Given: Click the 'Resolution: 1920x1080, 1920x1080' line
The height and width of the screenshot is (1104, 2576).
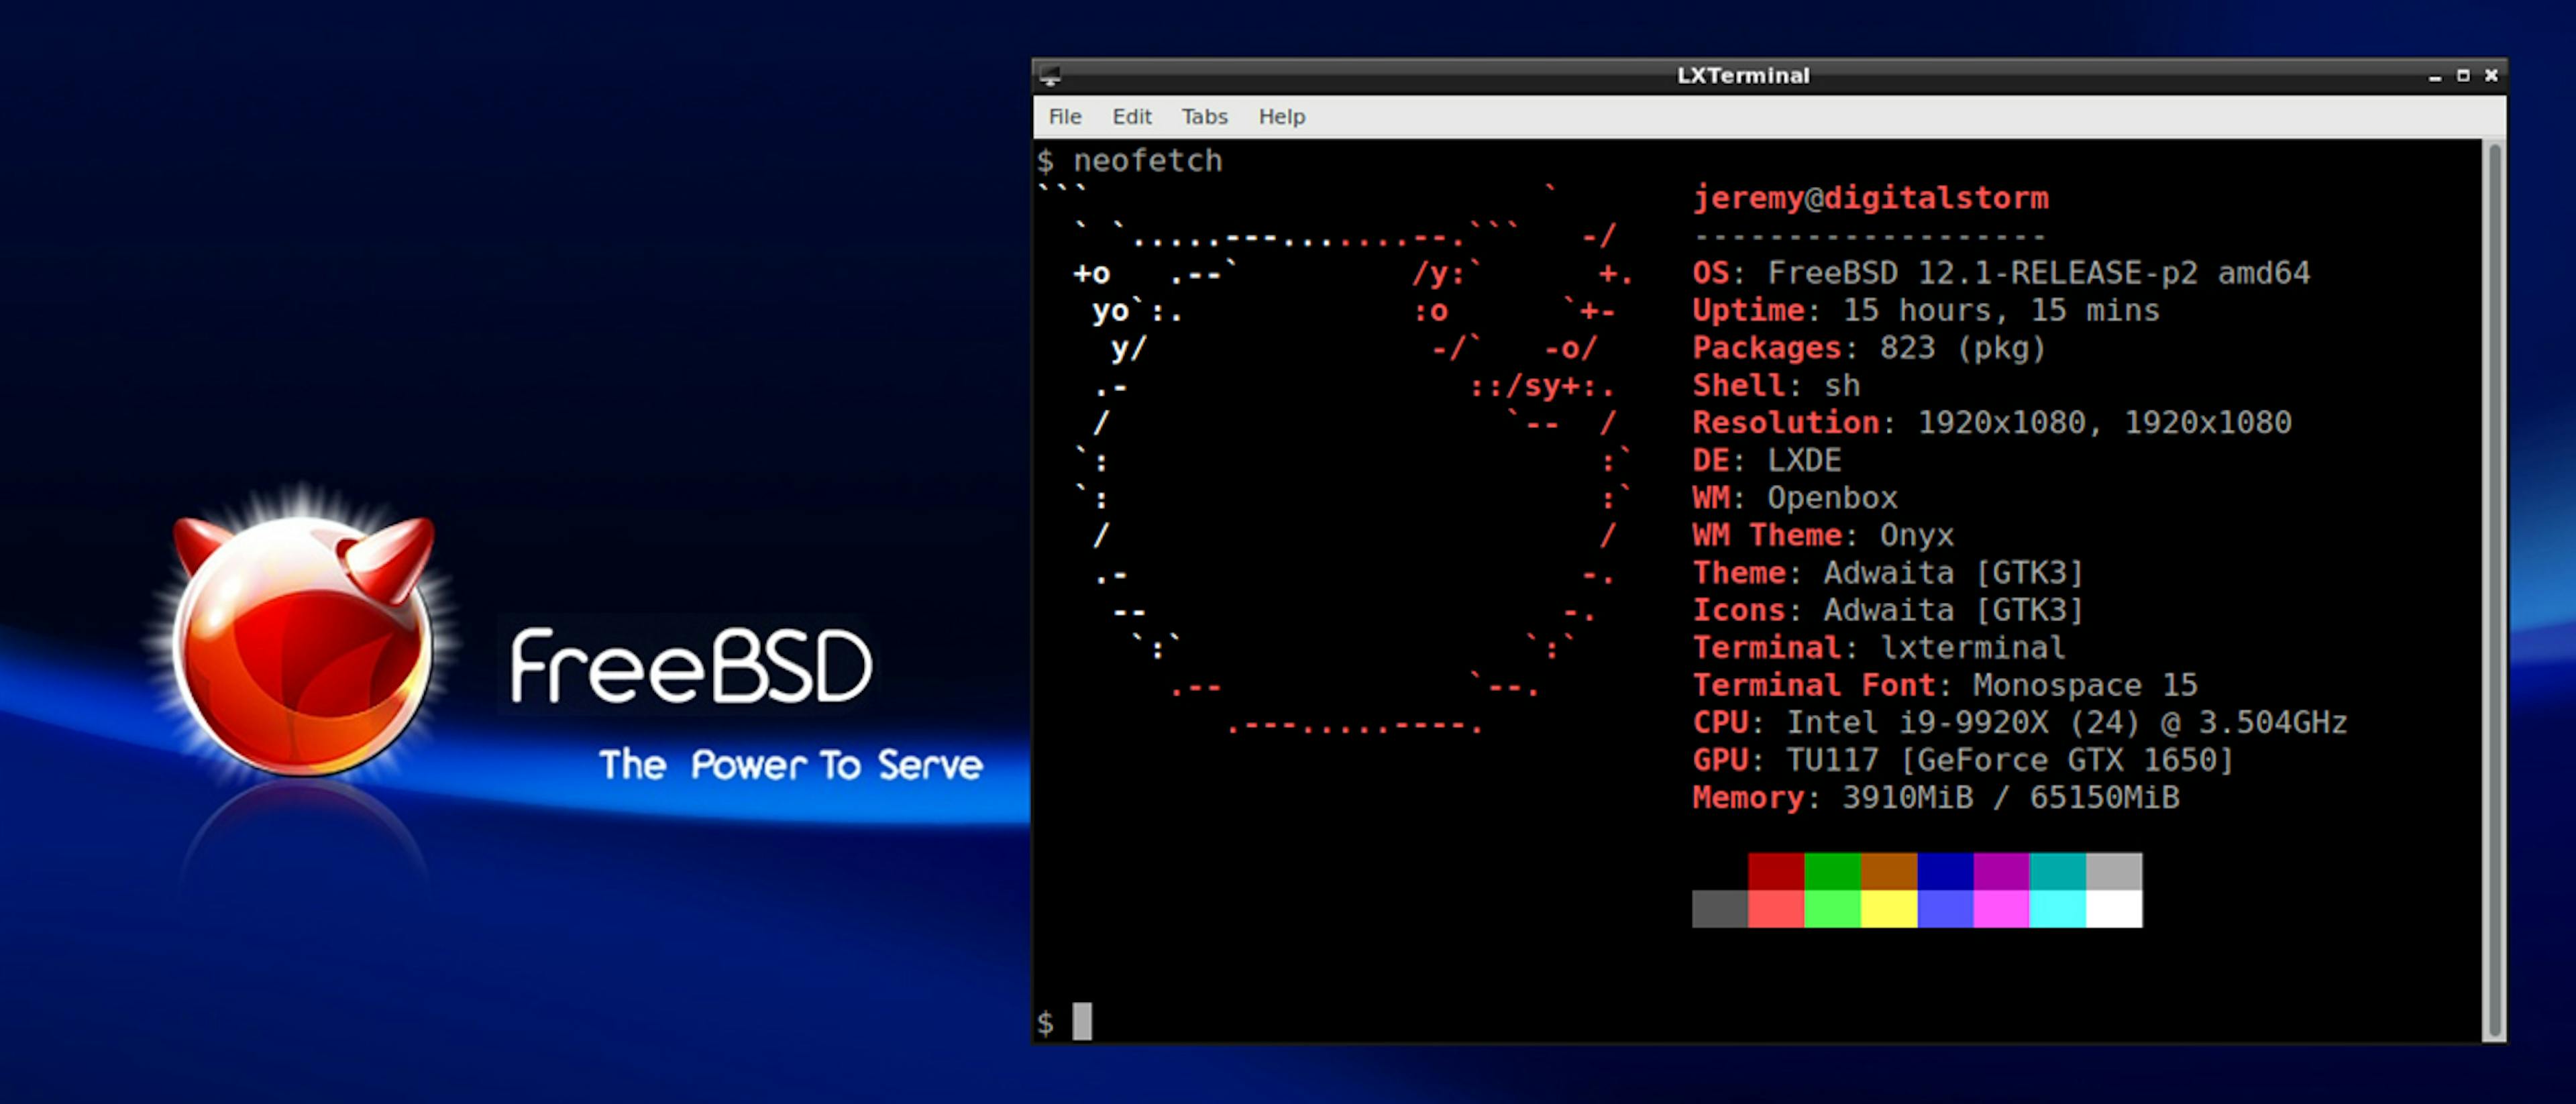Looking at the screenshot, I should tap(1992, 423).
